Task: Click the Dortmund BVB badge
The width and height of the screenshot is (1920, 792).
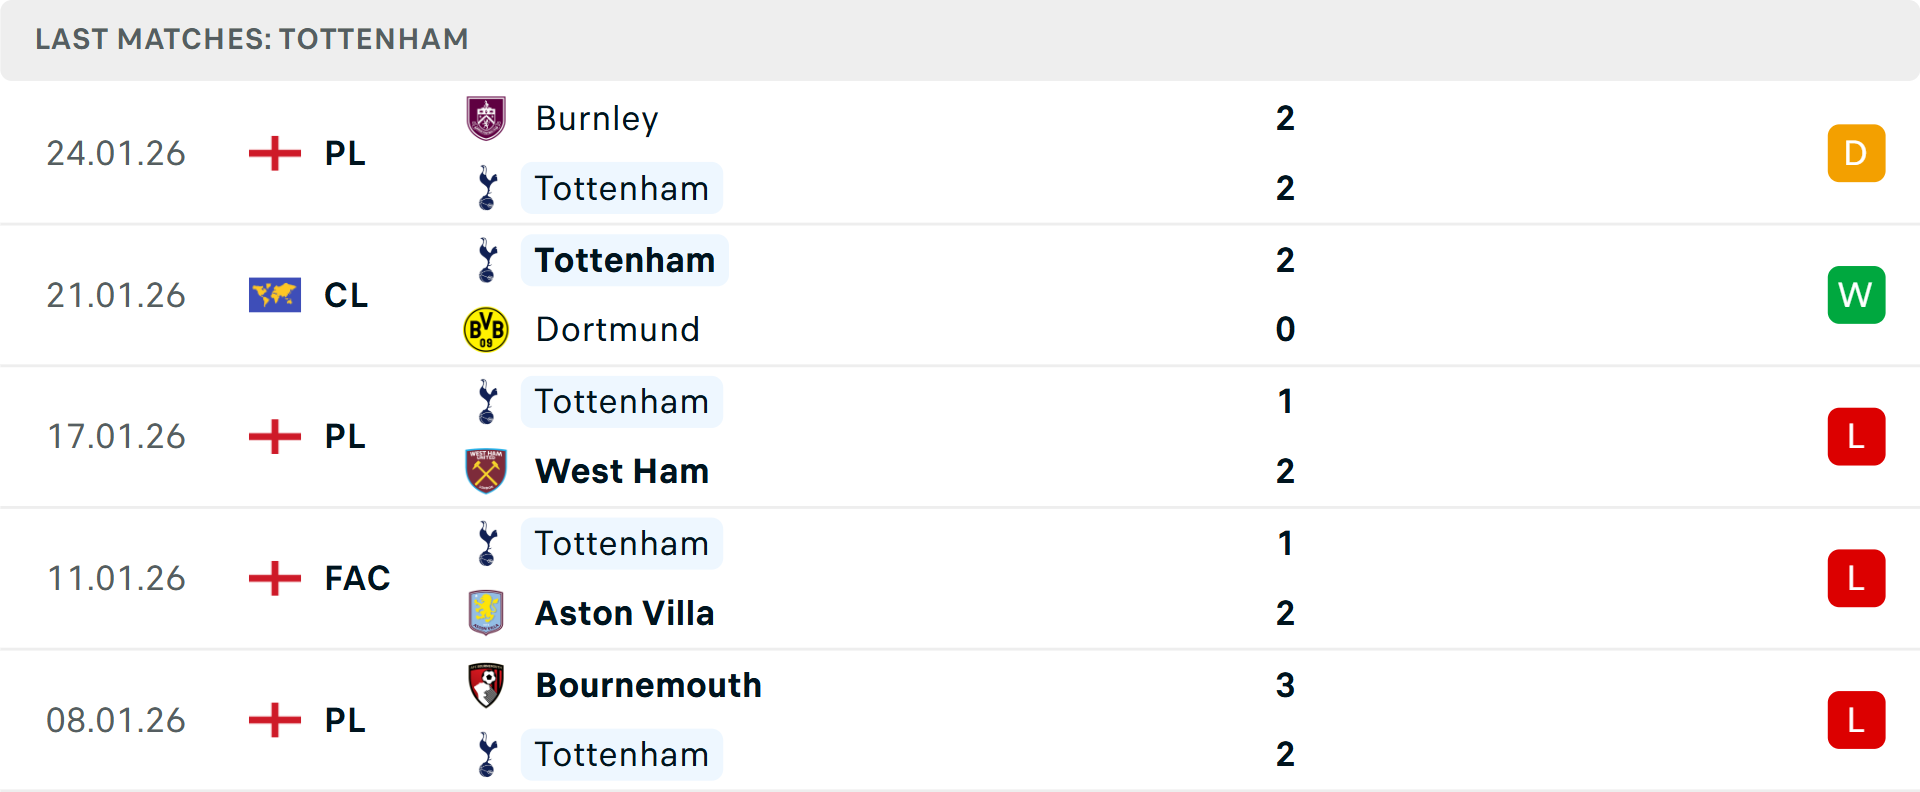Action: click(x=487, y=329)
